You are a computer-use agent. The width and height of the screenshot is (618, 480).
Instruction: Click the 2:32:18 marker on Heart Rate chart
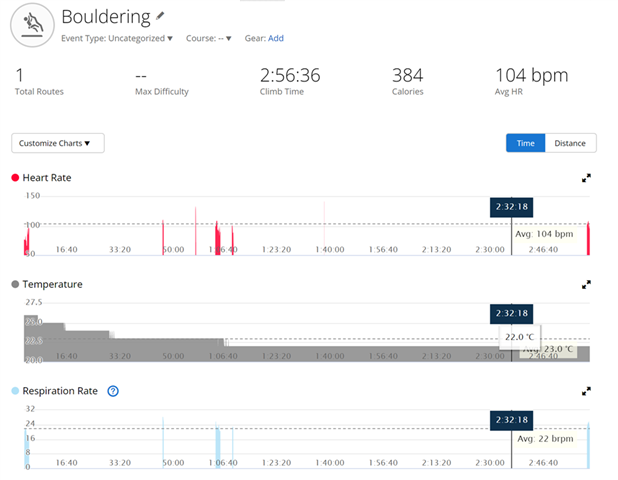511,206
